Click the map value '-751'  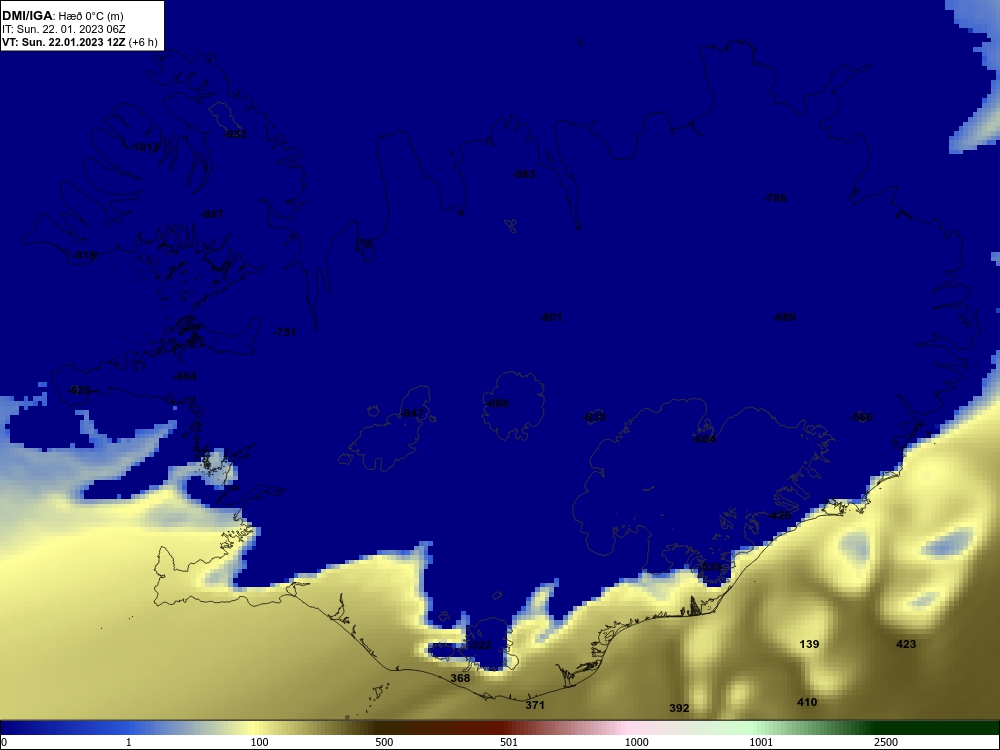pyautogui.click(x=284, y=332)
